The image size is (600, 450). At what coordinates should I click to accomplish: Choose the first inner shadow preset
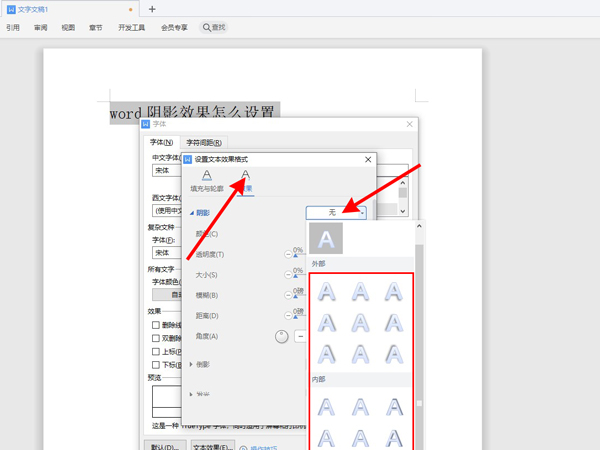tap(327, 406)
